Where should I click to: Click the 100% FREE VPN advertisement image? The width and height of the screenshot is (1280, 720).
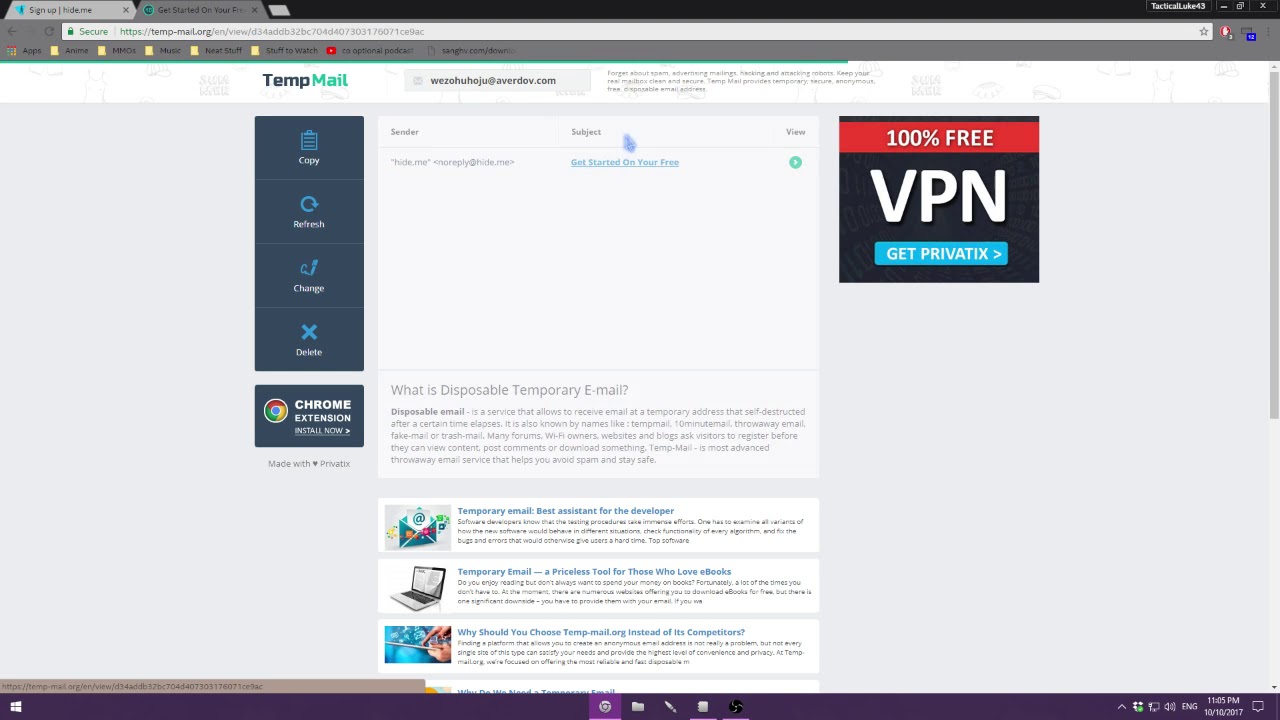939,199
